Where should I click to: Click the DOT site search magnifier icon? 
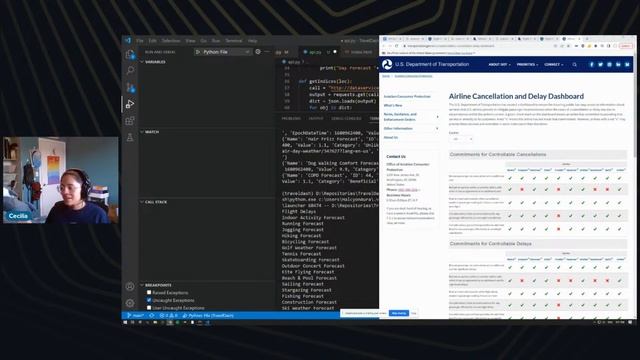tap(574, 64)
